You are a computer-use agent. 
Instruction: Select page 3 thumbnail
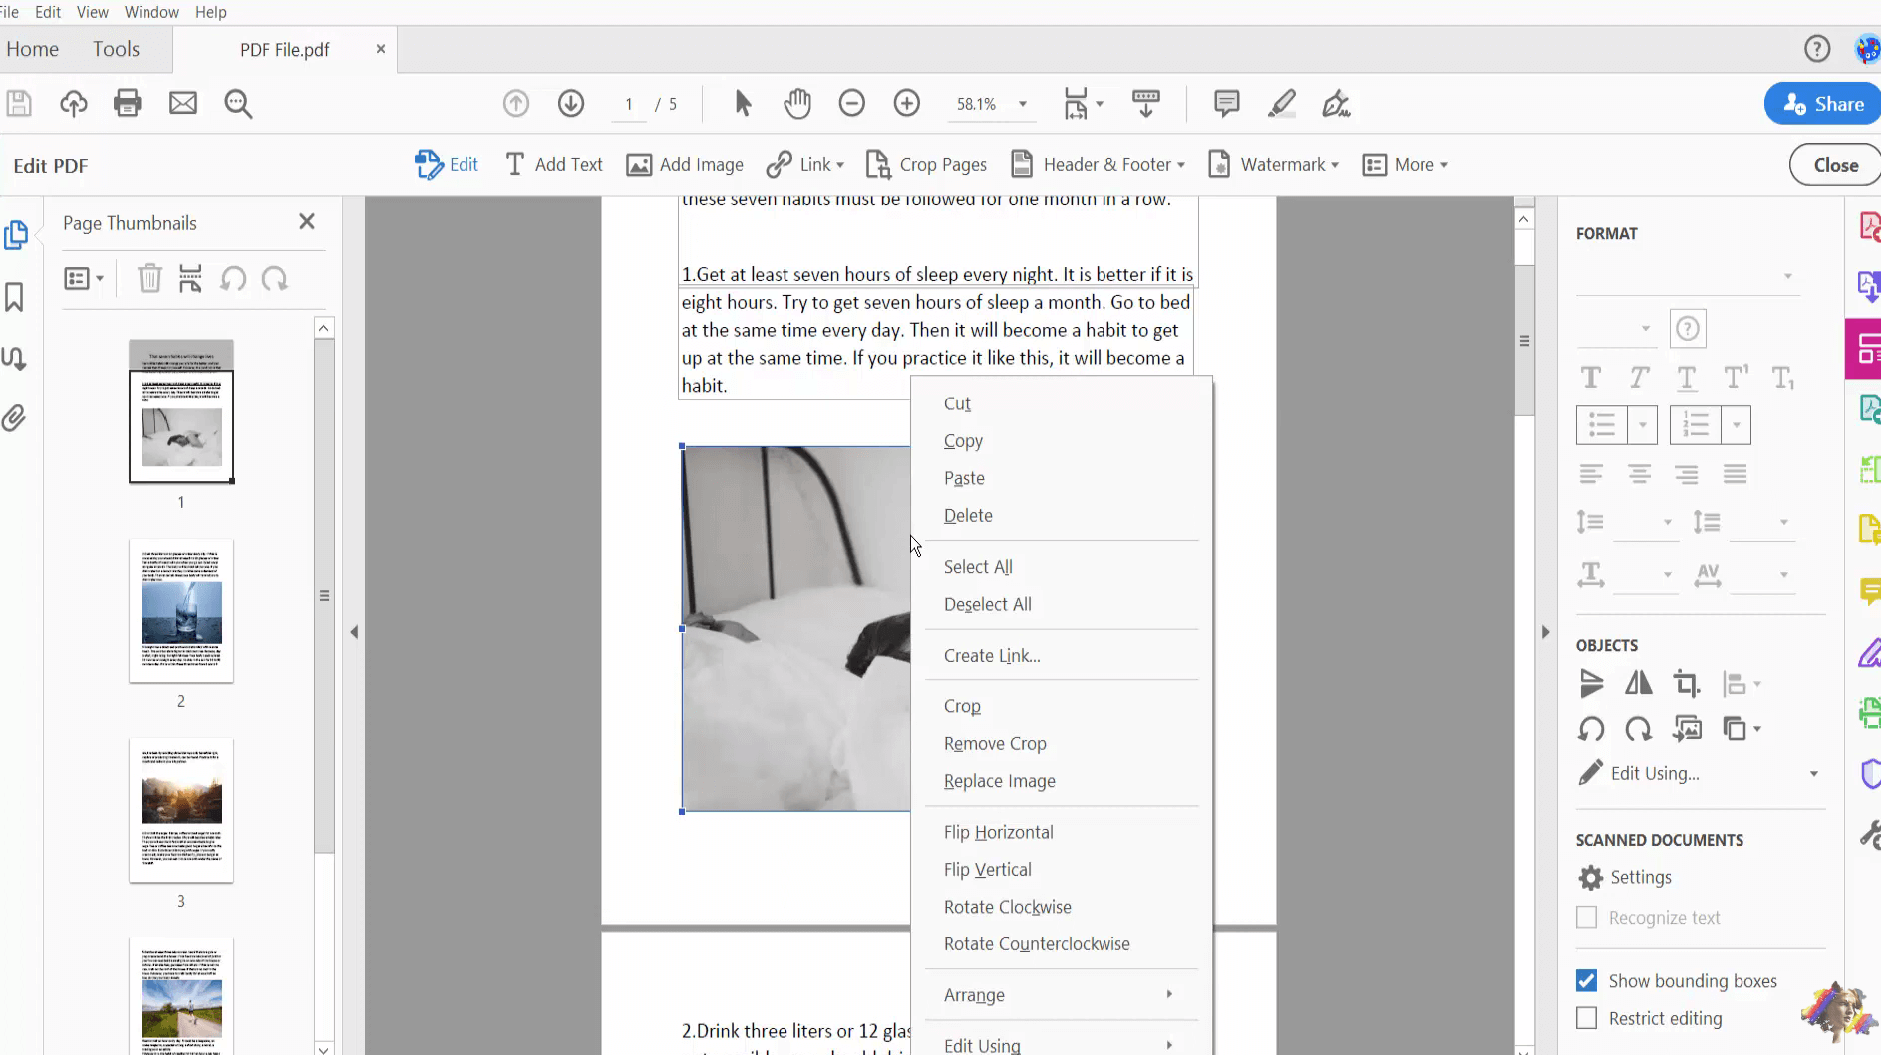click(x=180, y=811)
